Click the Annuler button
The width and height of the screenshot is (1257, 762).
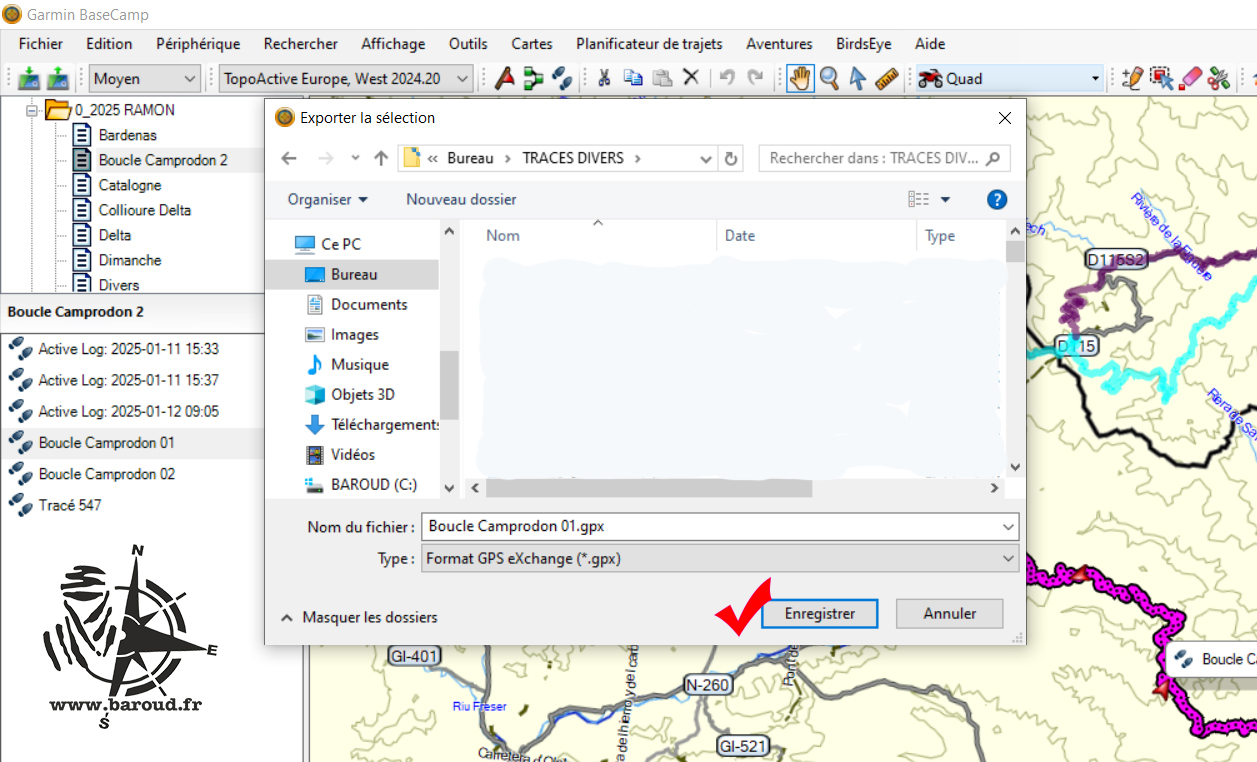click(x=949, y=613)
